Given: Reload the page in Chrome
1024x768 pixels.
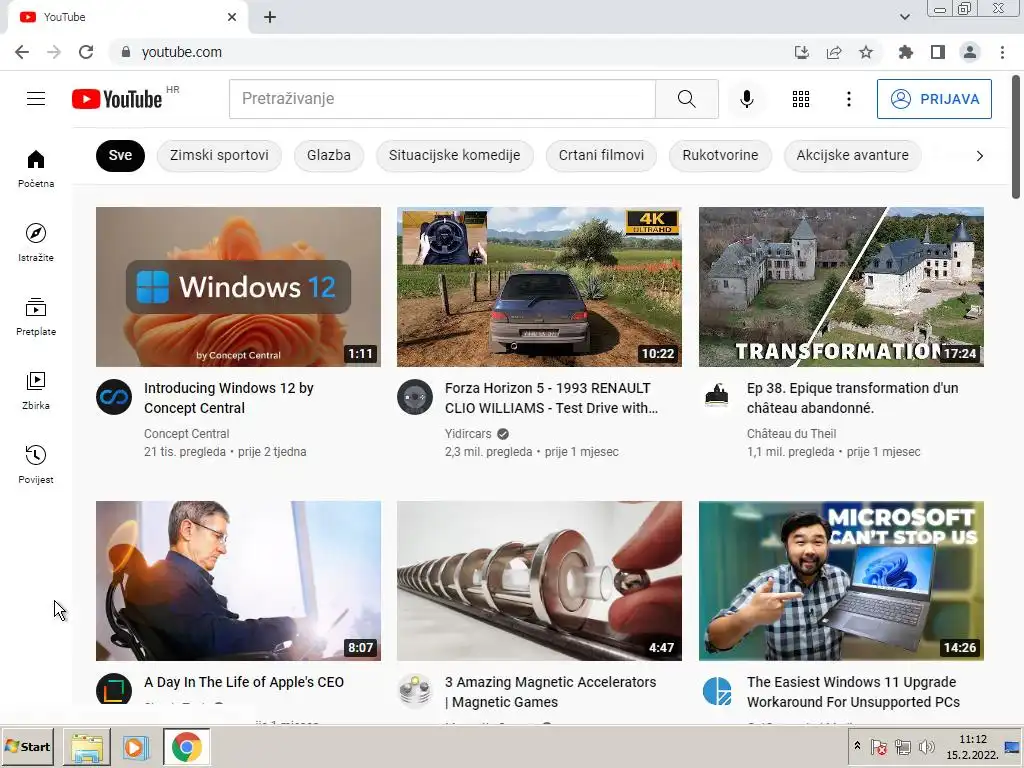Looking at the screenshot, I should coord(86,52).
